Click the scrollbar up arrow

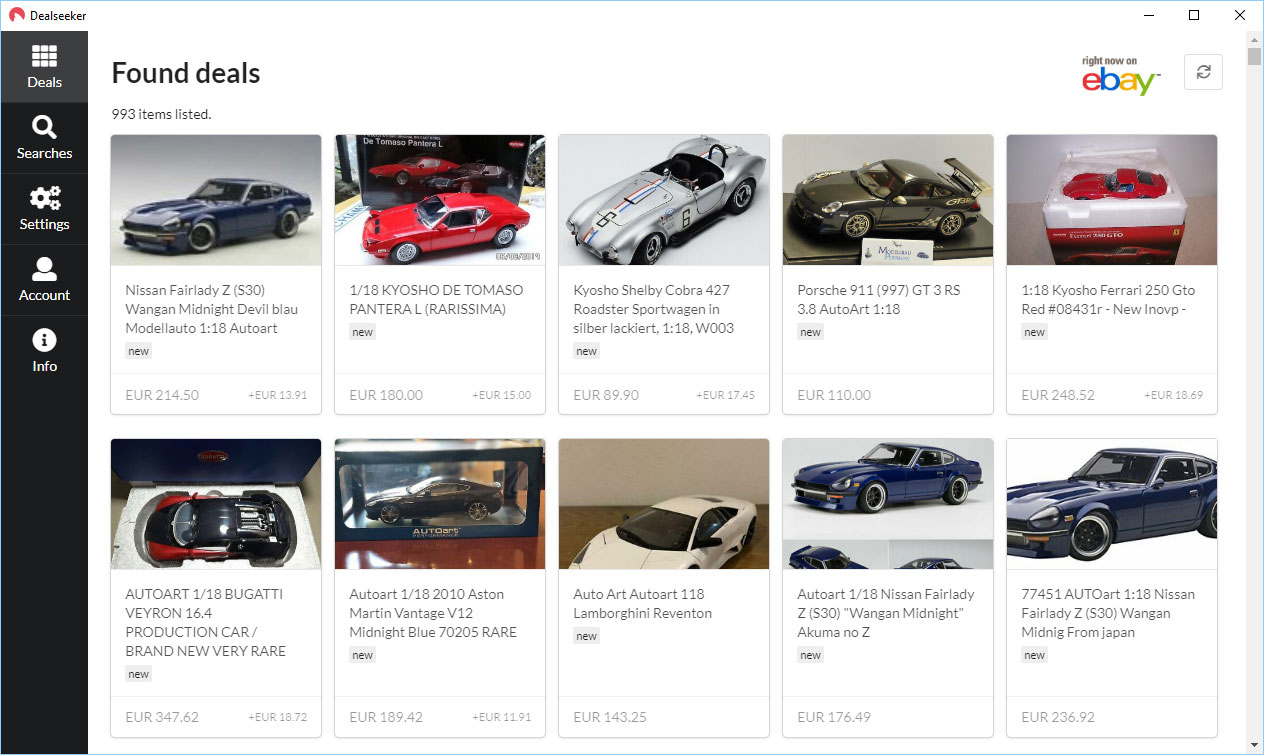click(1254, 39)
